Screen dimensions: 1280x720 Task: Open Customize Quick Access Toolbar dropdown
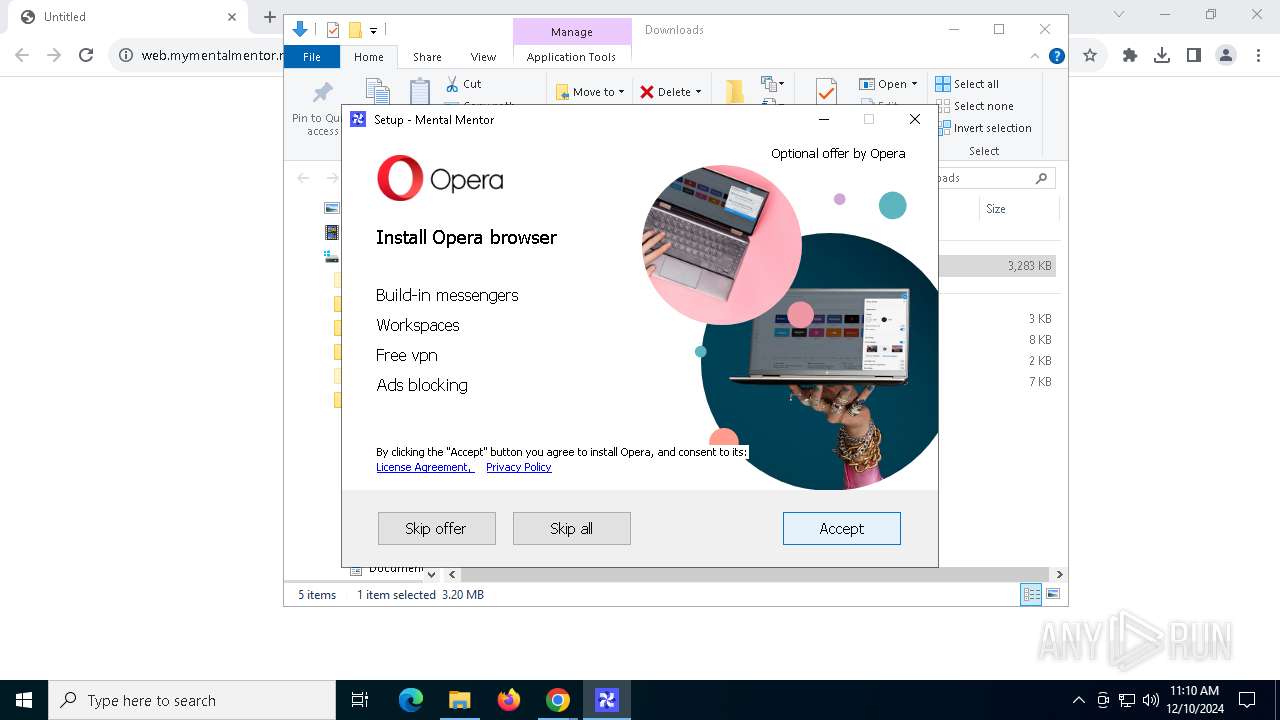373,31
